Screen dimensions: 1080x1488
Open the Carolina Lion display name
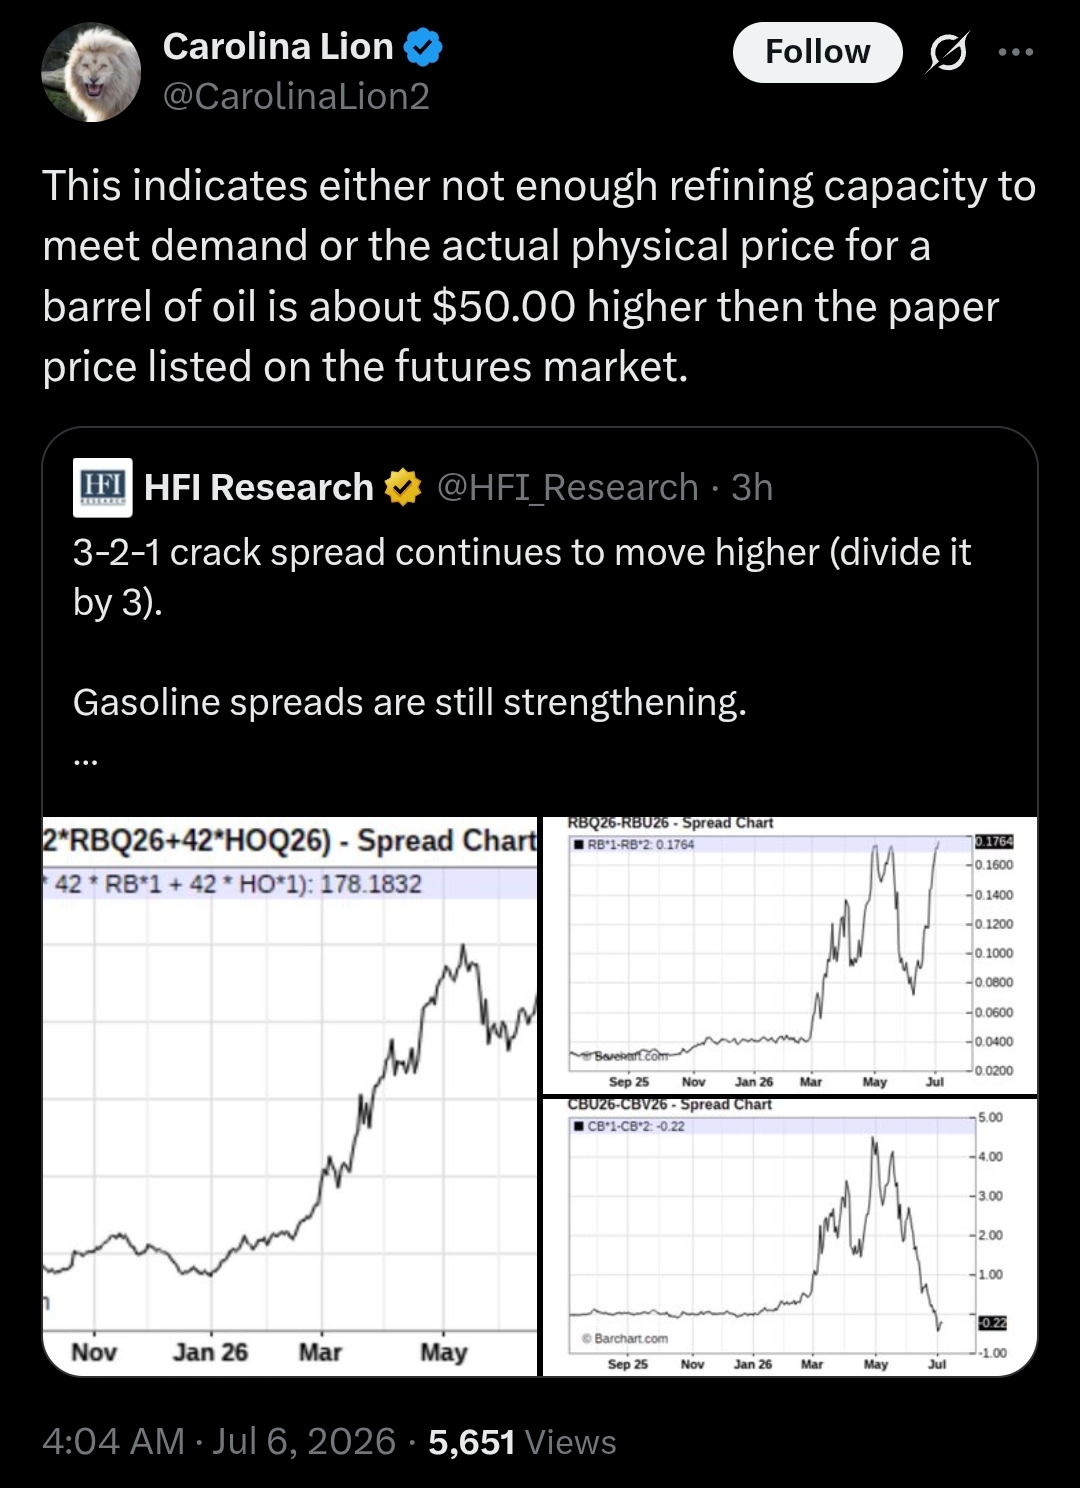[x=278, y=46]
